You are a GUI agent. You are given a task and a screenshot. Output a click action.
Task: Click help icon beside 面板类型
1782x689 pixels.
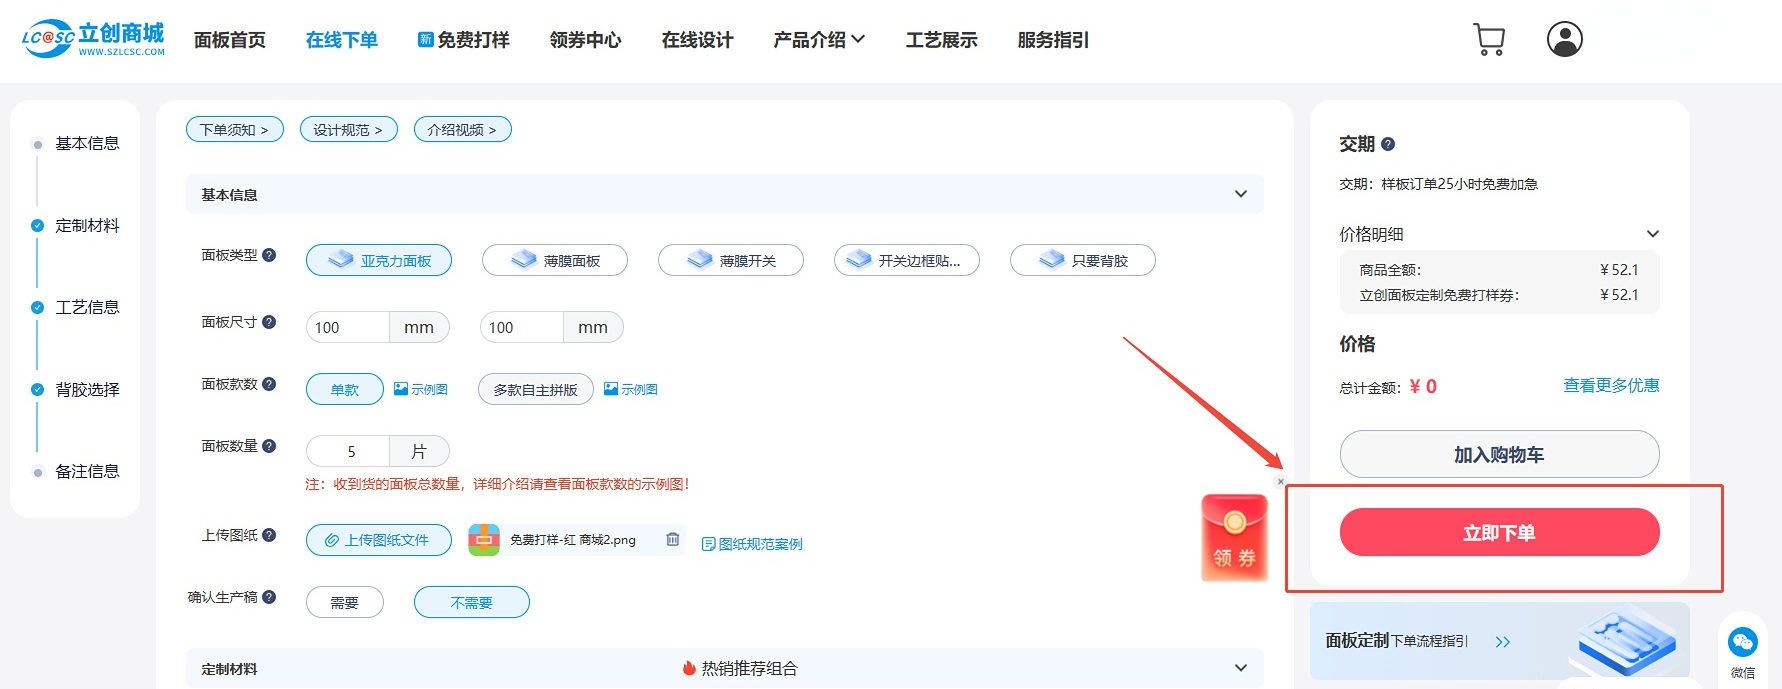click(x=269, y=255)
